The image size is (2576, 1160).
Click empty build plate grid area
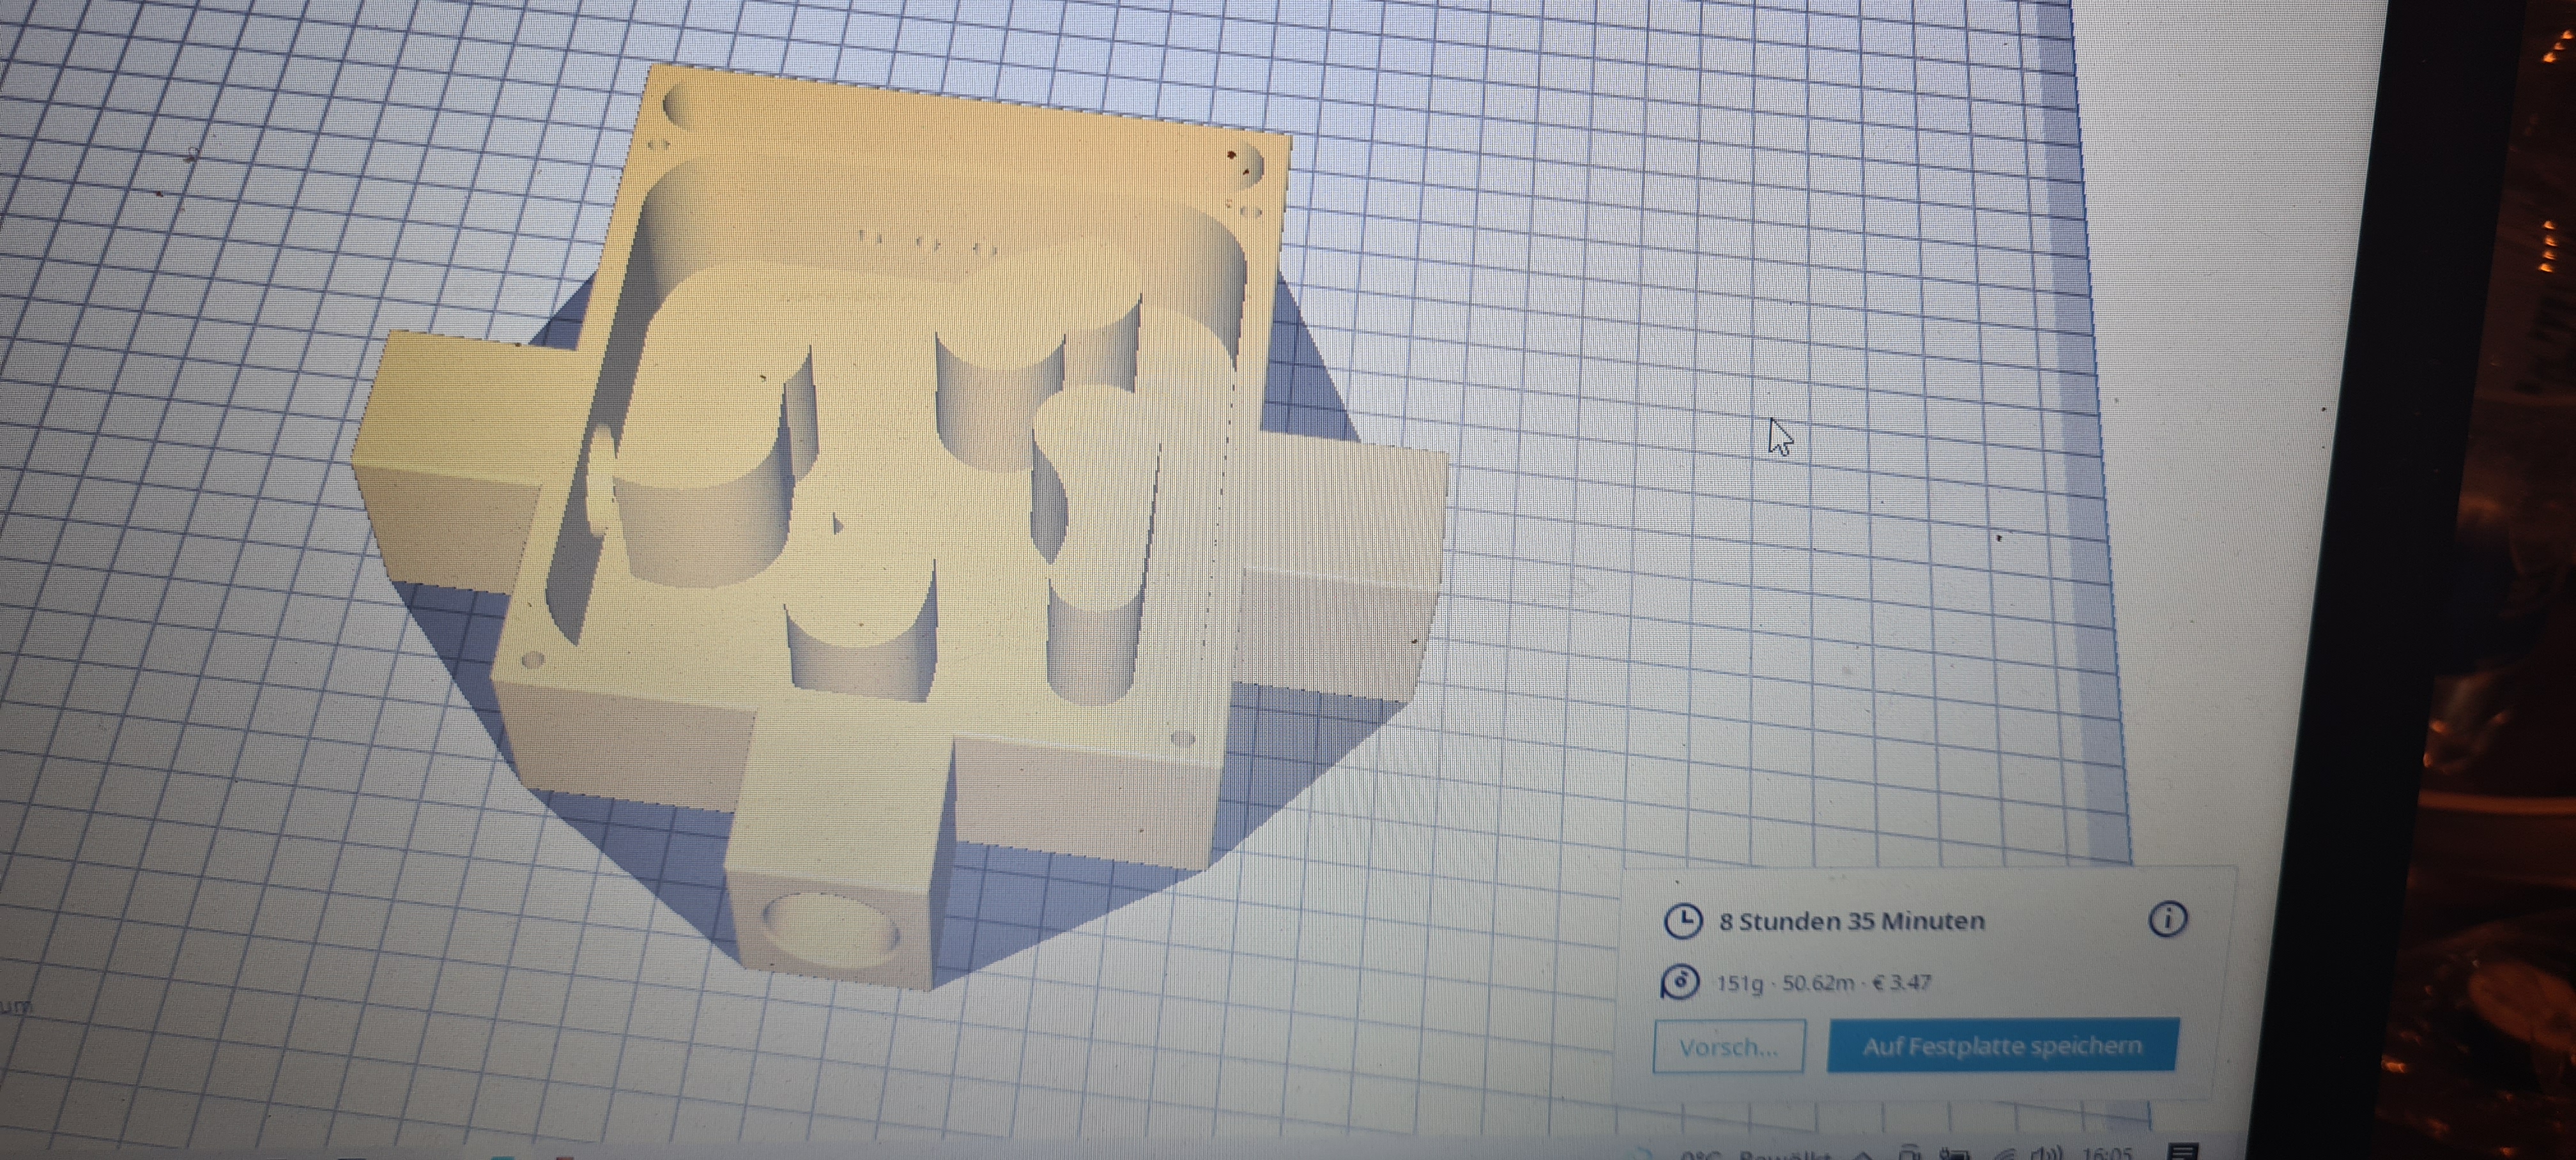[1700, 250]
